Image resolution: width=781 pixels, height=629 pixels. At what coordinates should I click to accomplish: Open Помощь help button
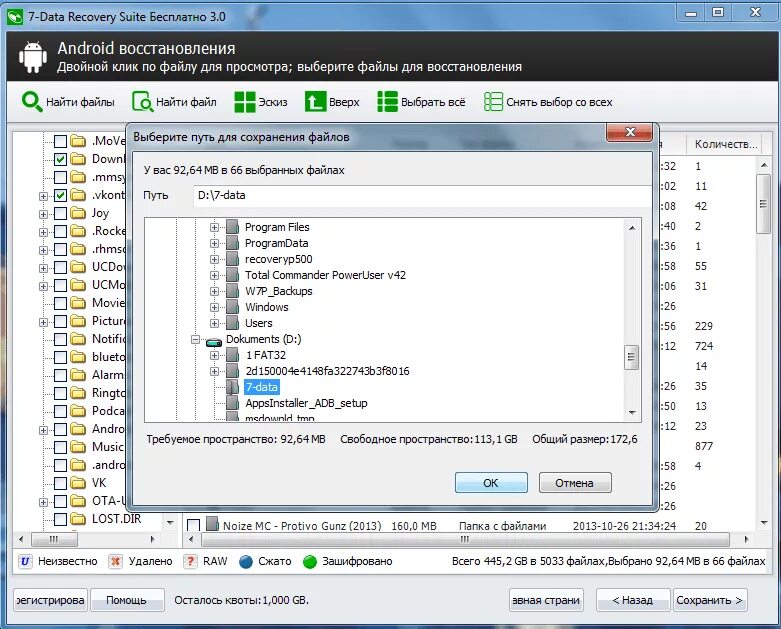127,600
